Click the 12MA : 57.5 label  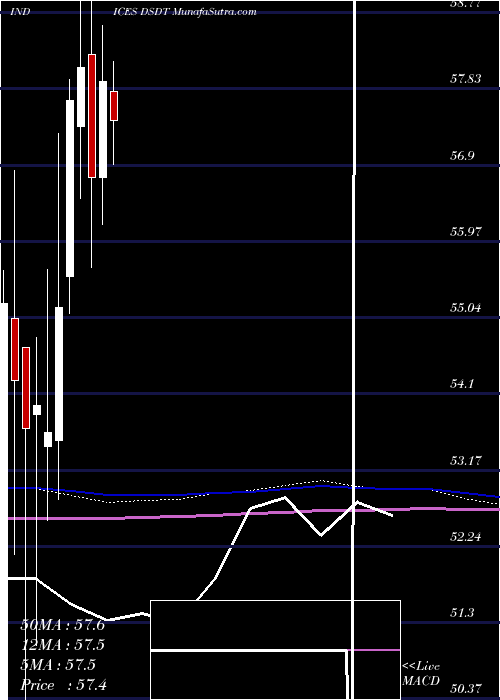click(62, 645)
